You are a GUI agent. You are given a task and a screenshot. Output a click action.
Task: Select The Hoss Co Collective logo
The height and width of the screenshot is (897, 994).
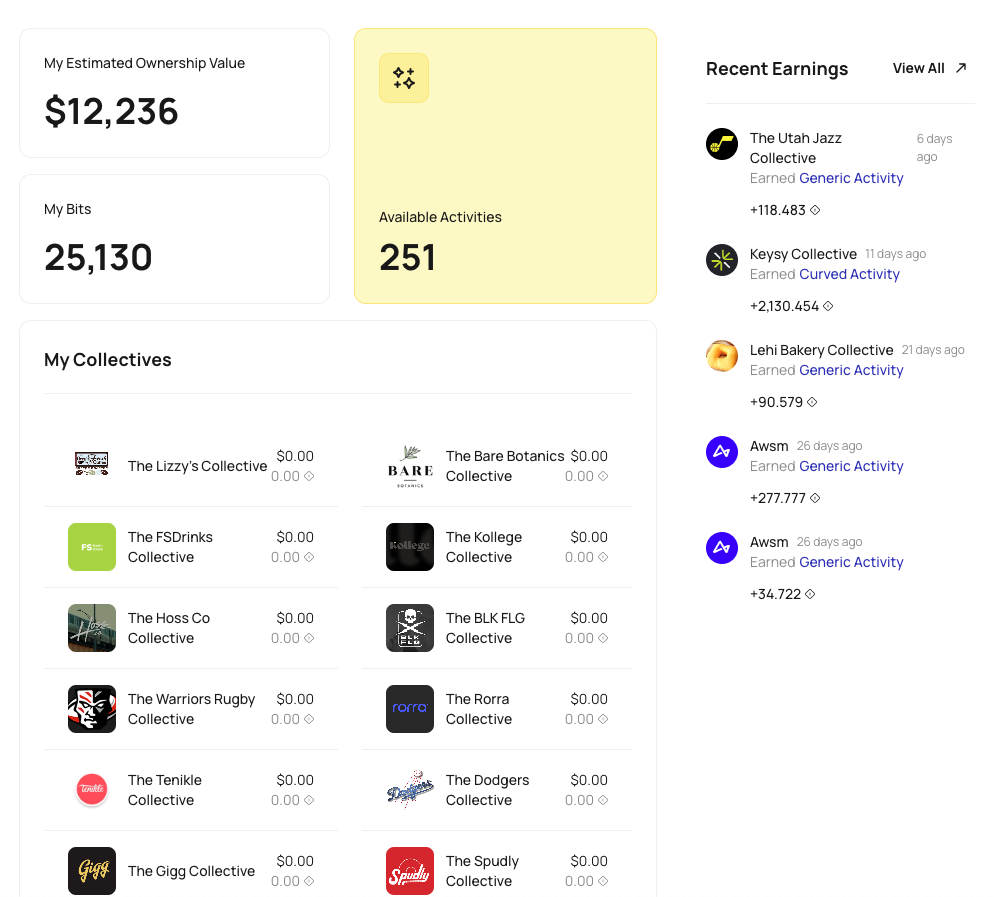(x=92, y=628)
